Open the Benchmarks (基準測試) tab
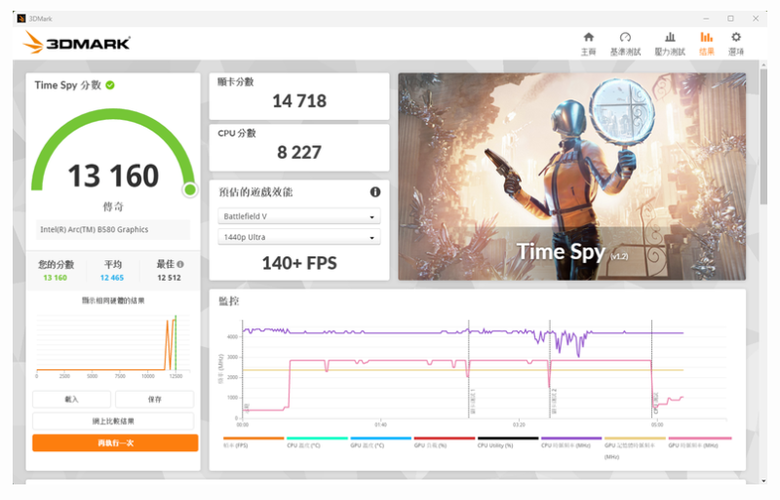 pyautogui.click(x=625, y=43)
